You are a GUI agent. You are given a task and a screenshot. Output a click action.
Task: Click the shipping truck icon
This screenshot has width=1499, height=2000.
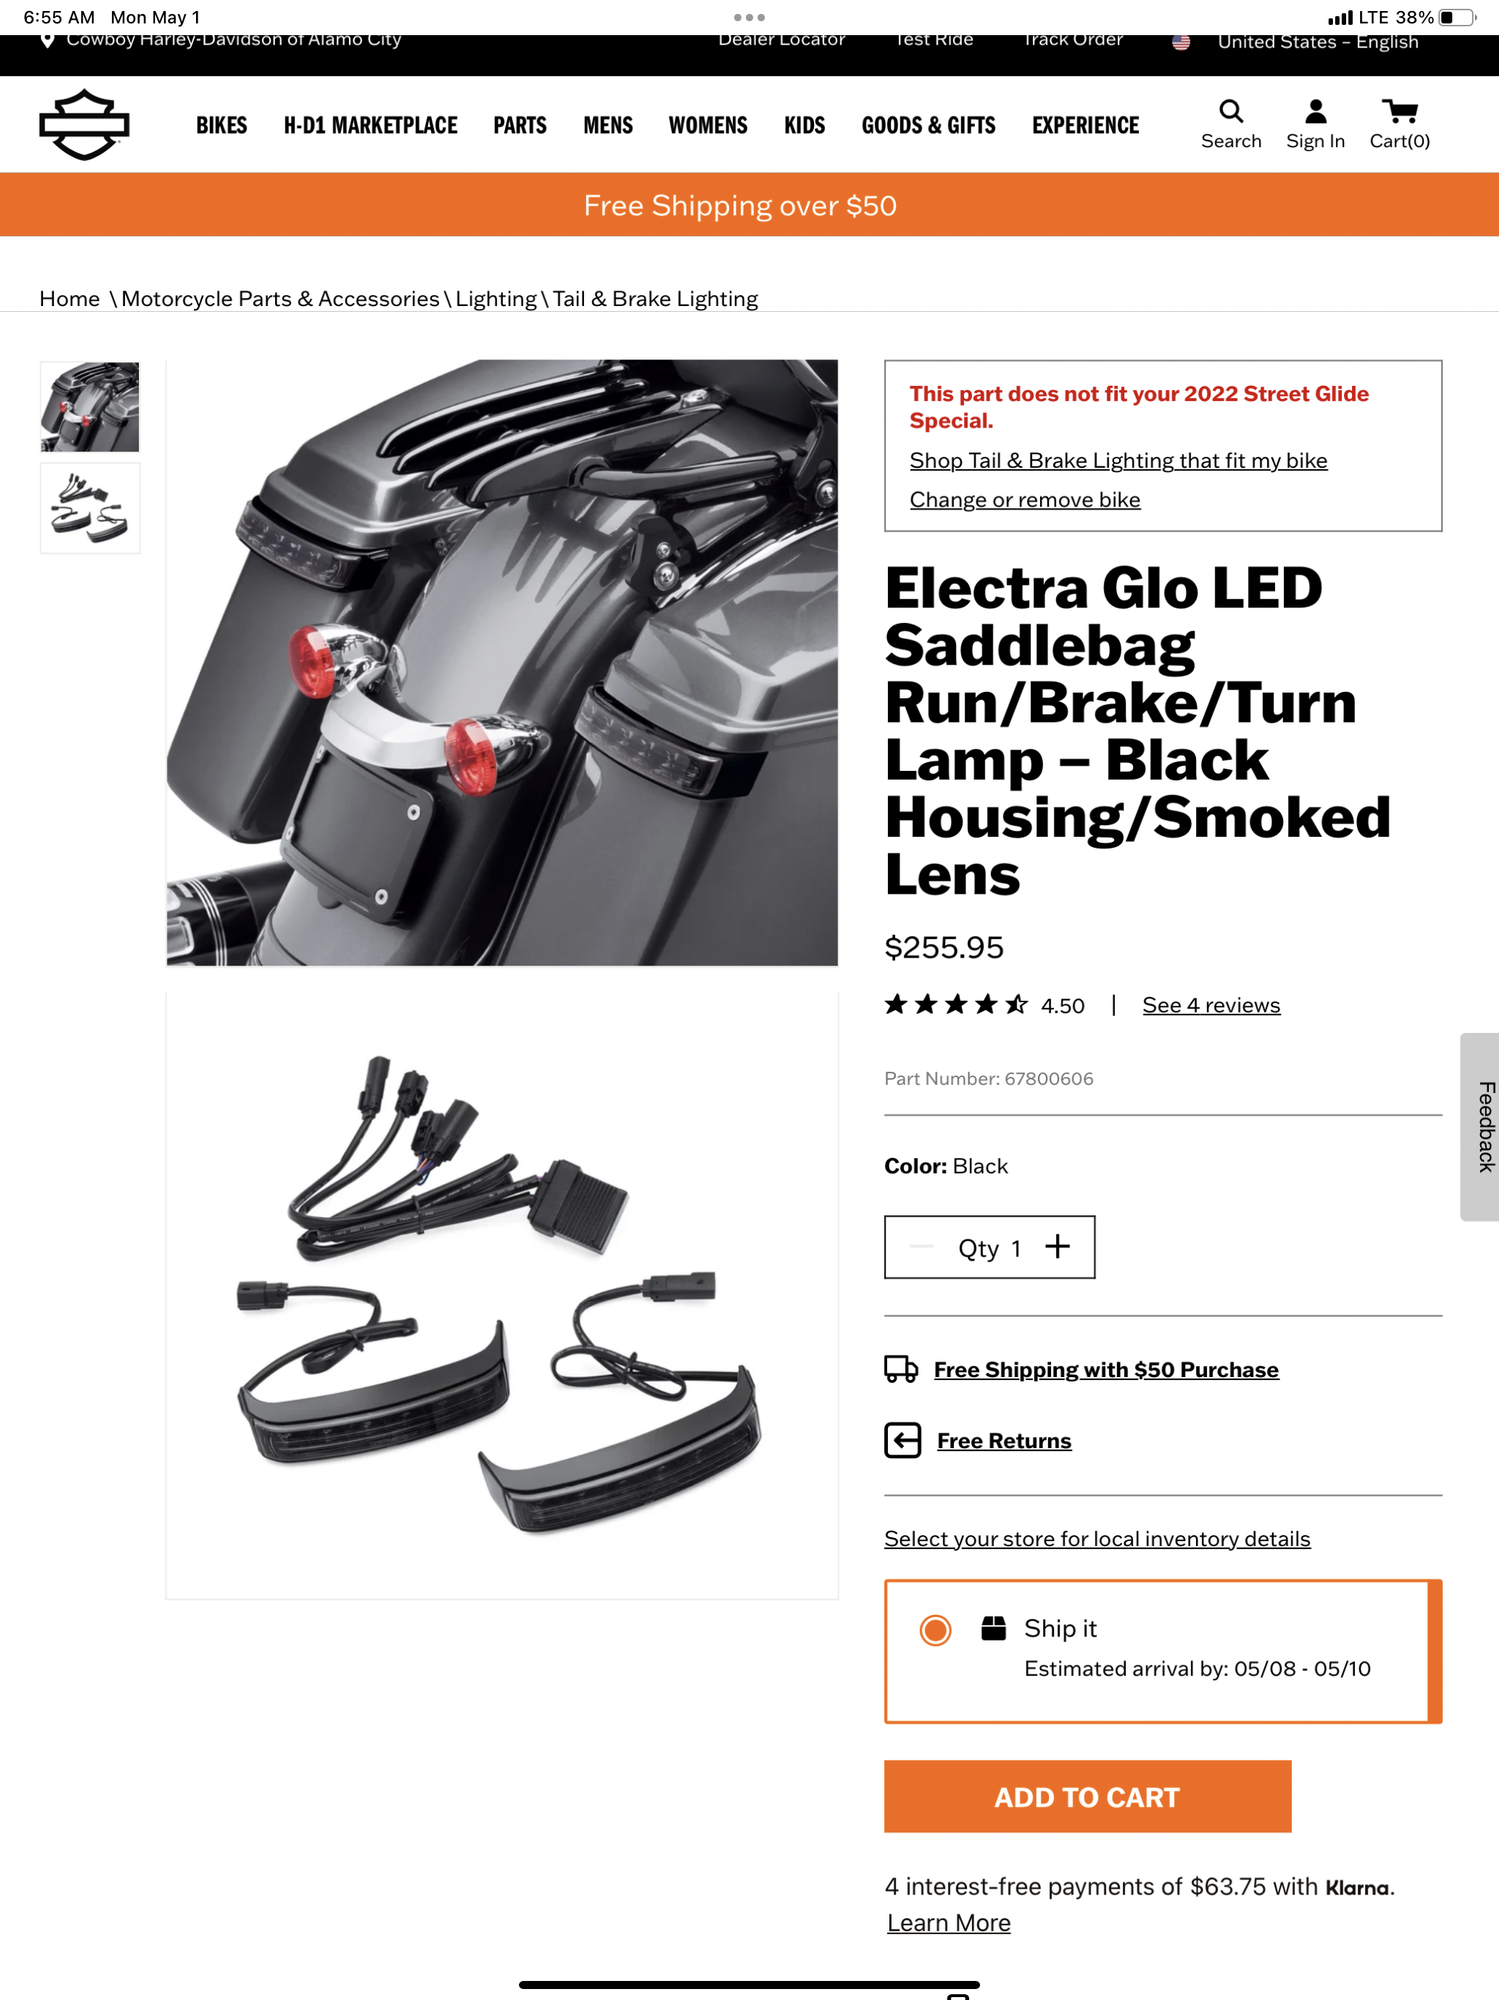coord(900,1369)
